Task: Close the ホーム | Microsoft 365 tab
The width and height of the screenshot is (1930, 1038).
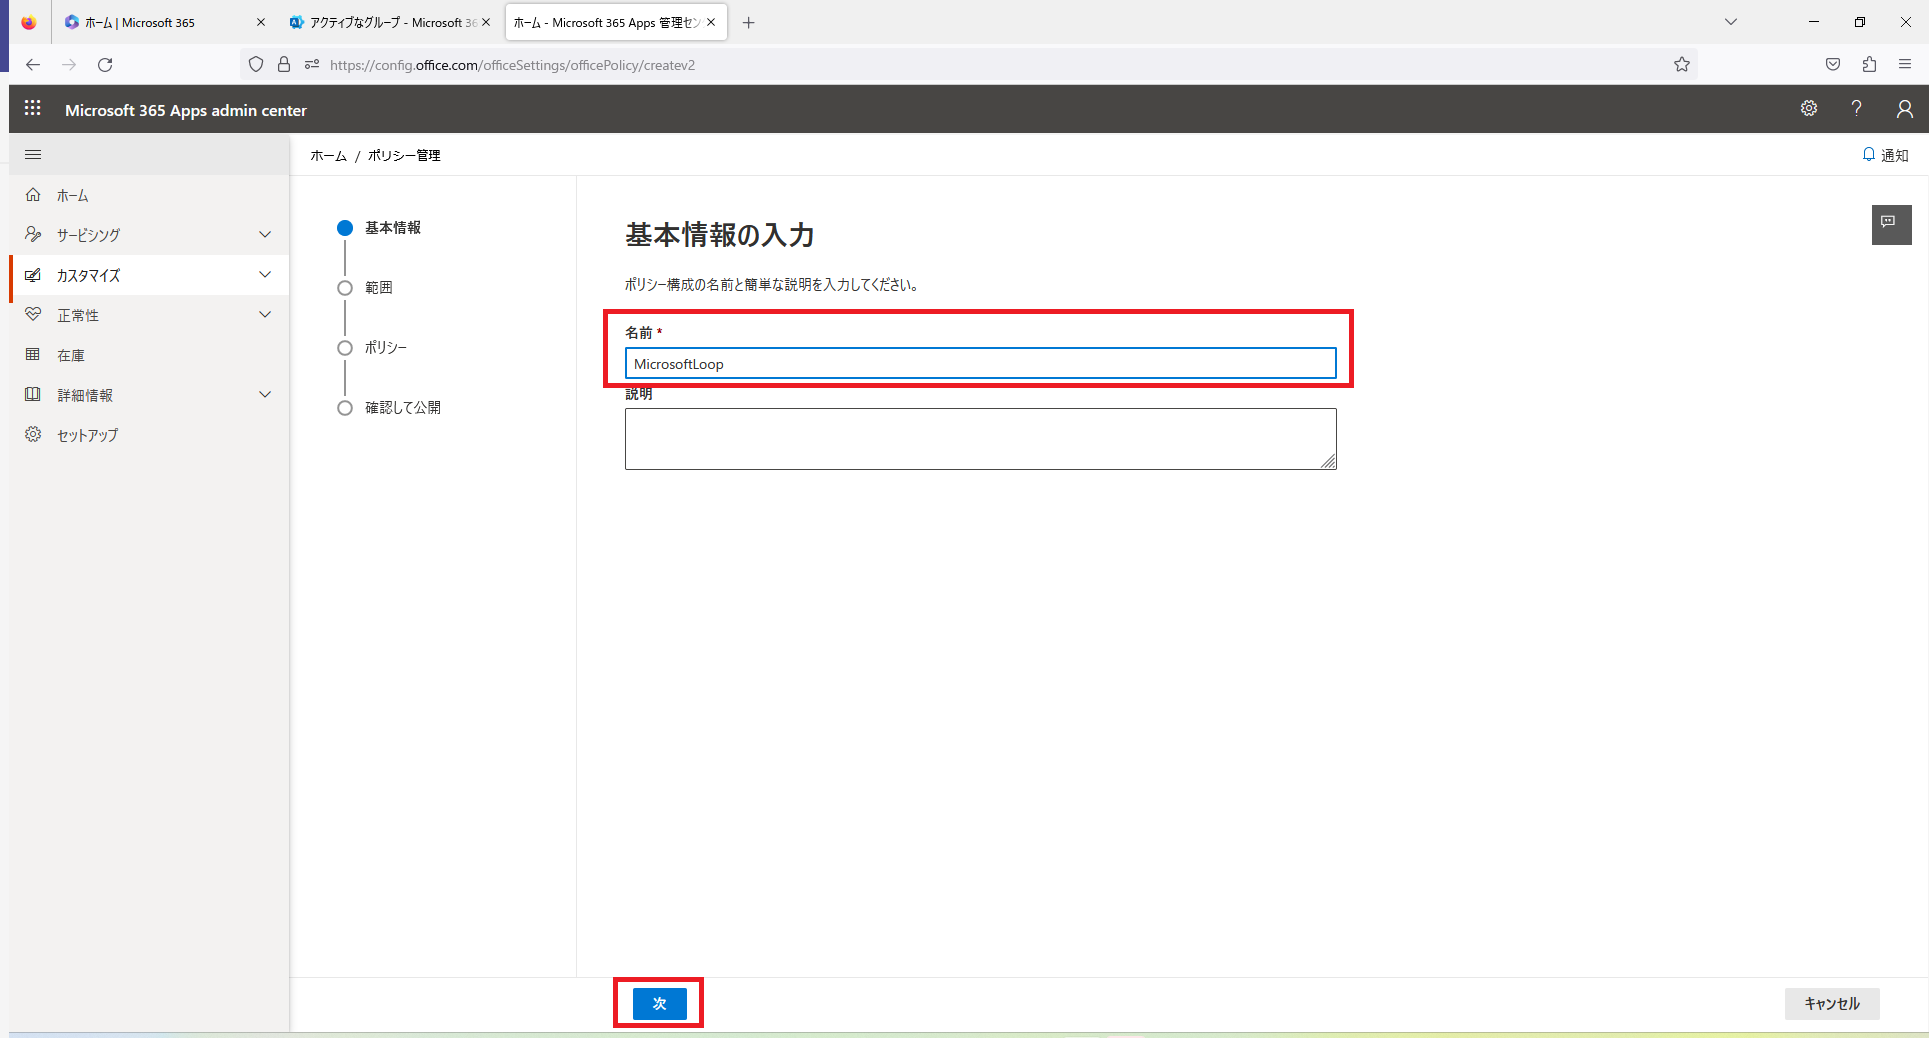Action: [261, 22]
